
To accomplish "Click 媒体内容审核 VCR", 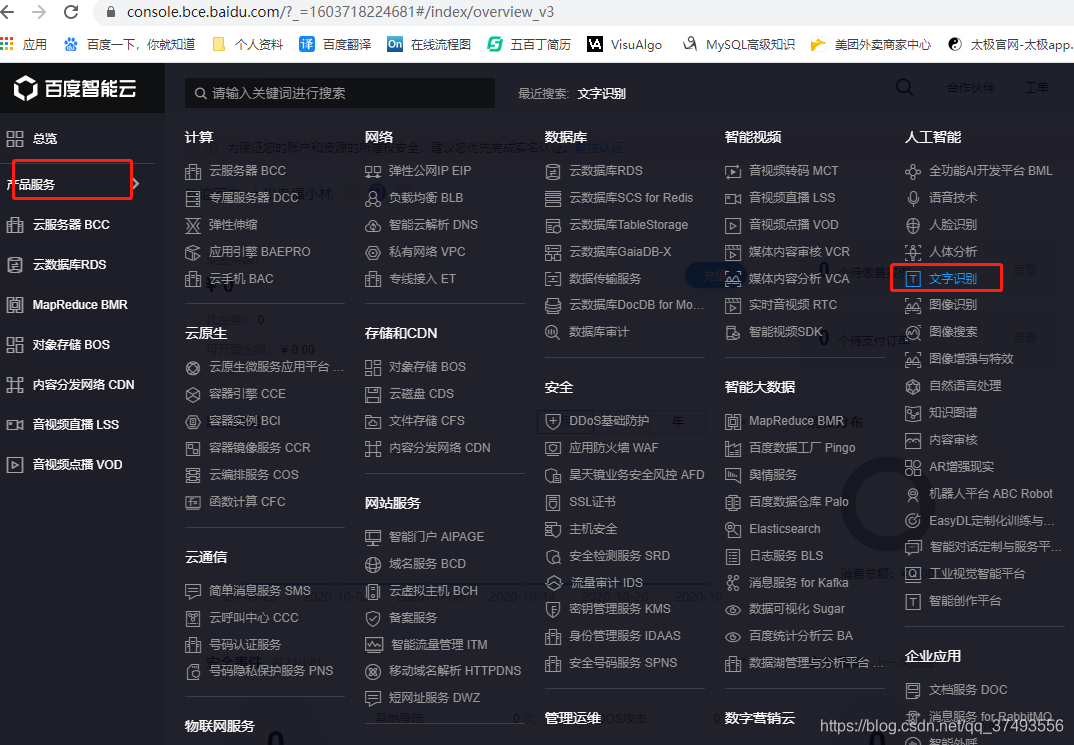I will coord(799,251).
